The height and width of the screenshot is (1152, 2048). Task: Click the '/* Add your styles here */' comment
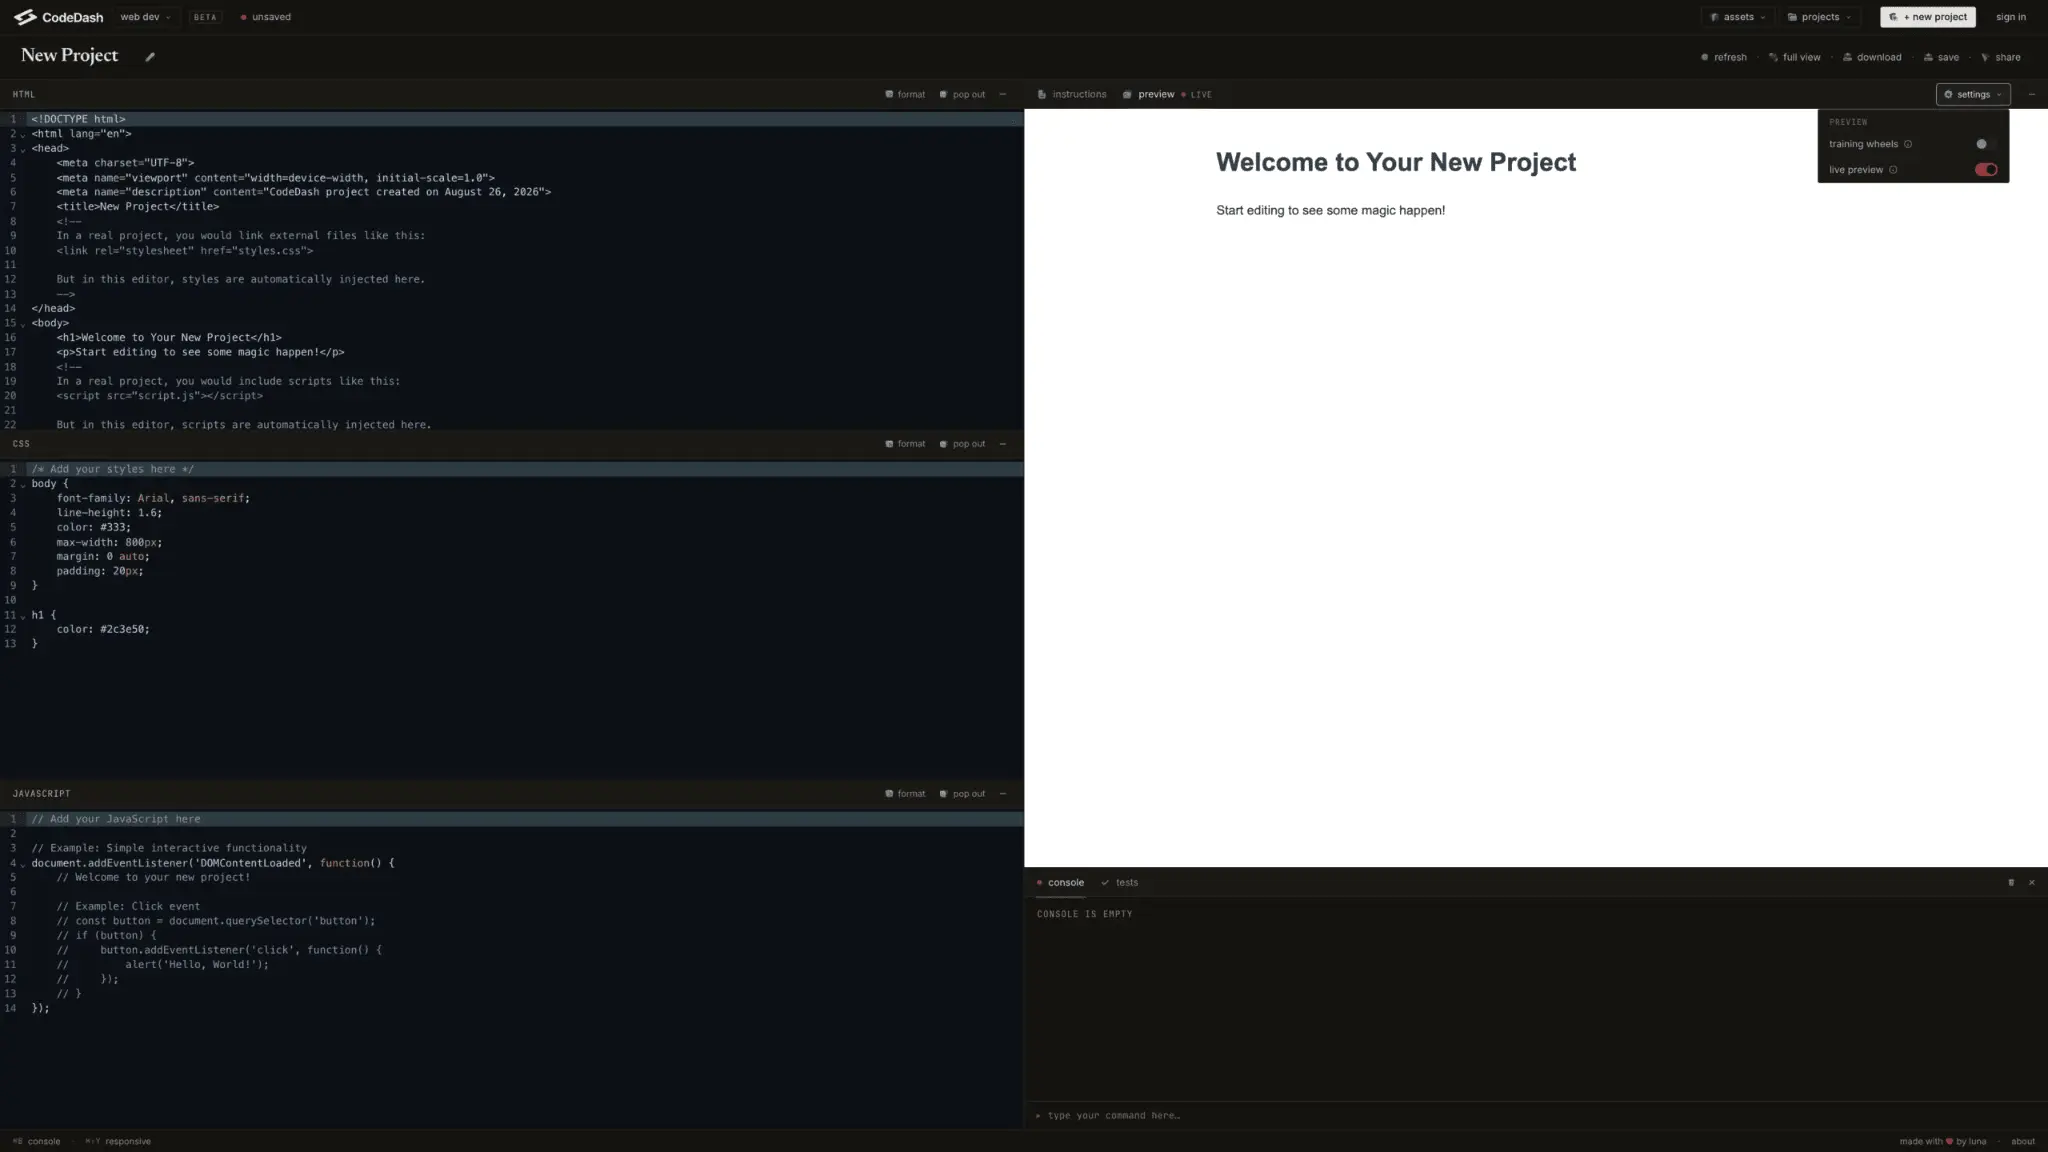coord(112,469)
